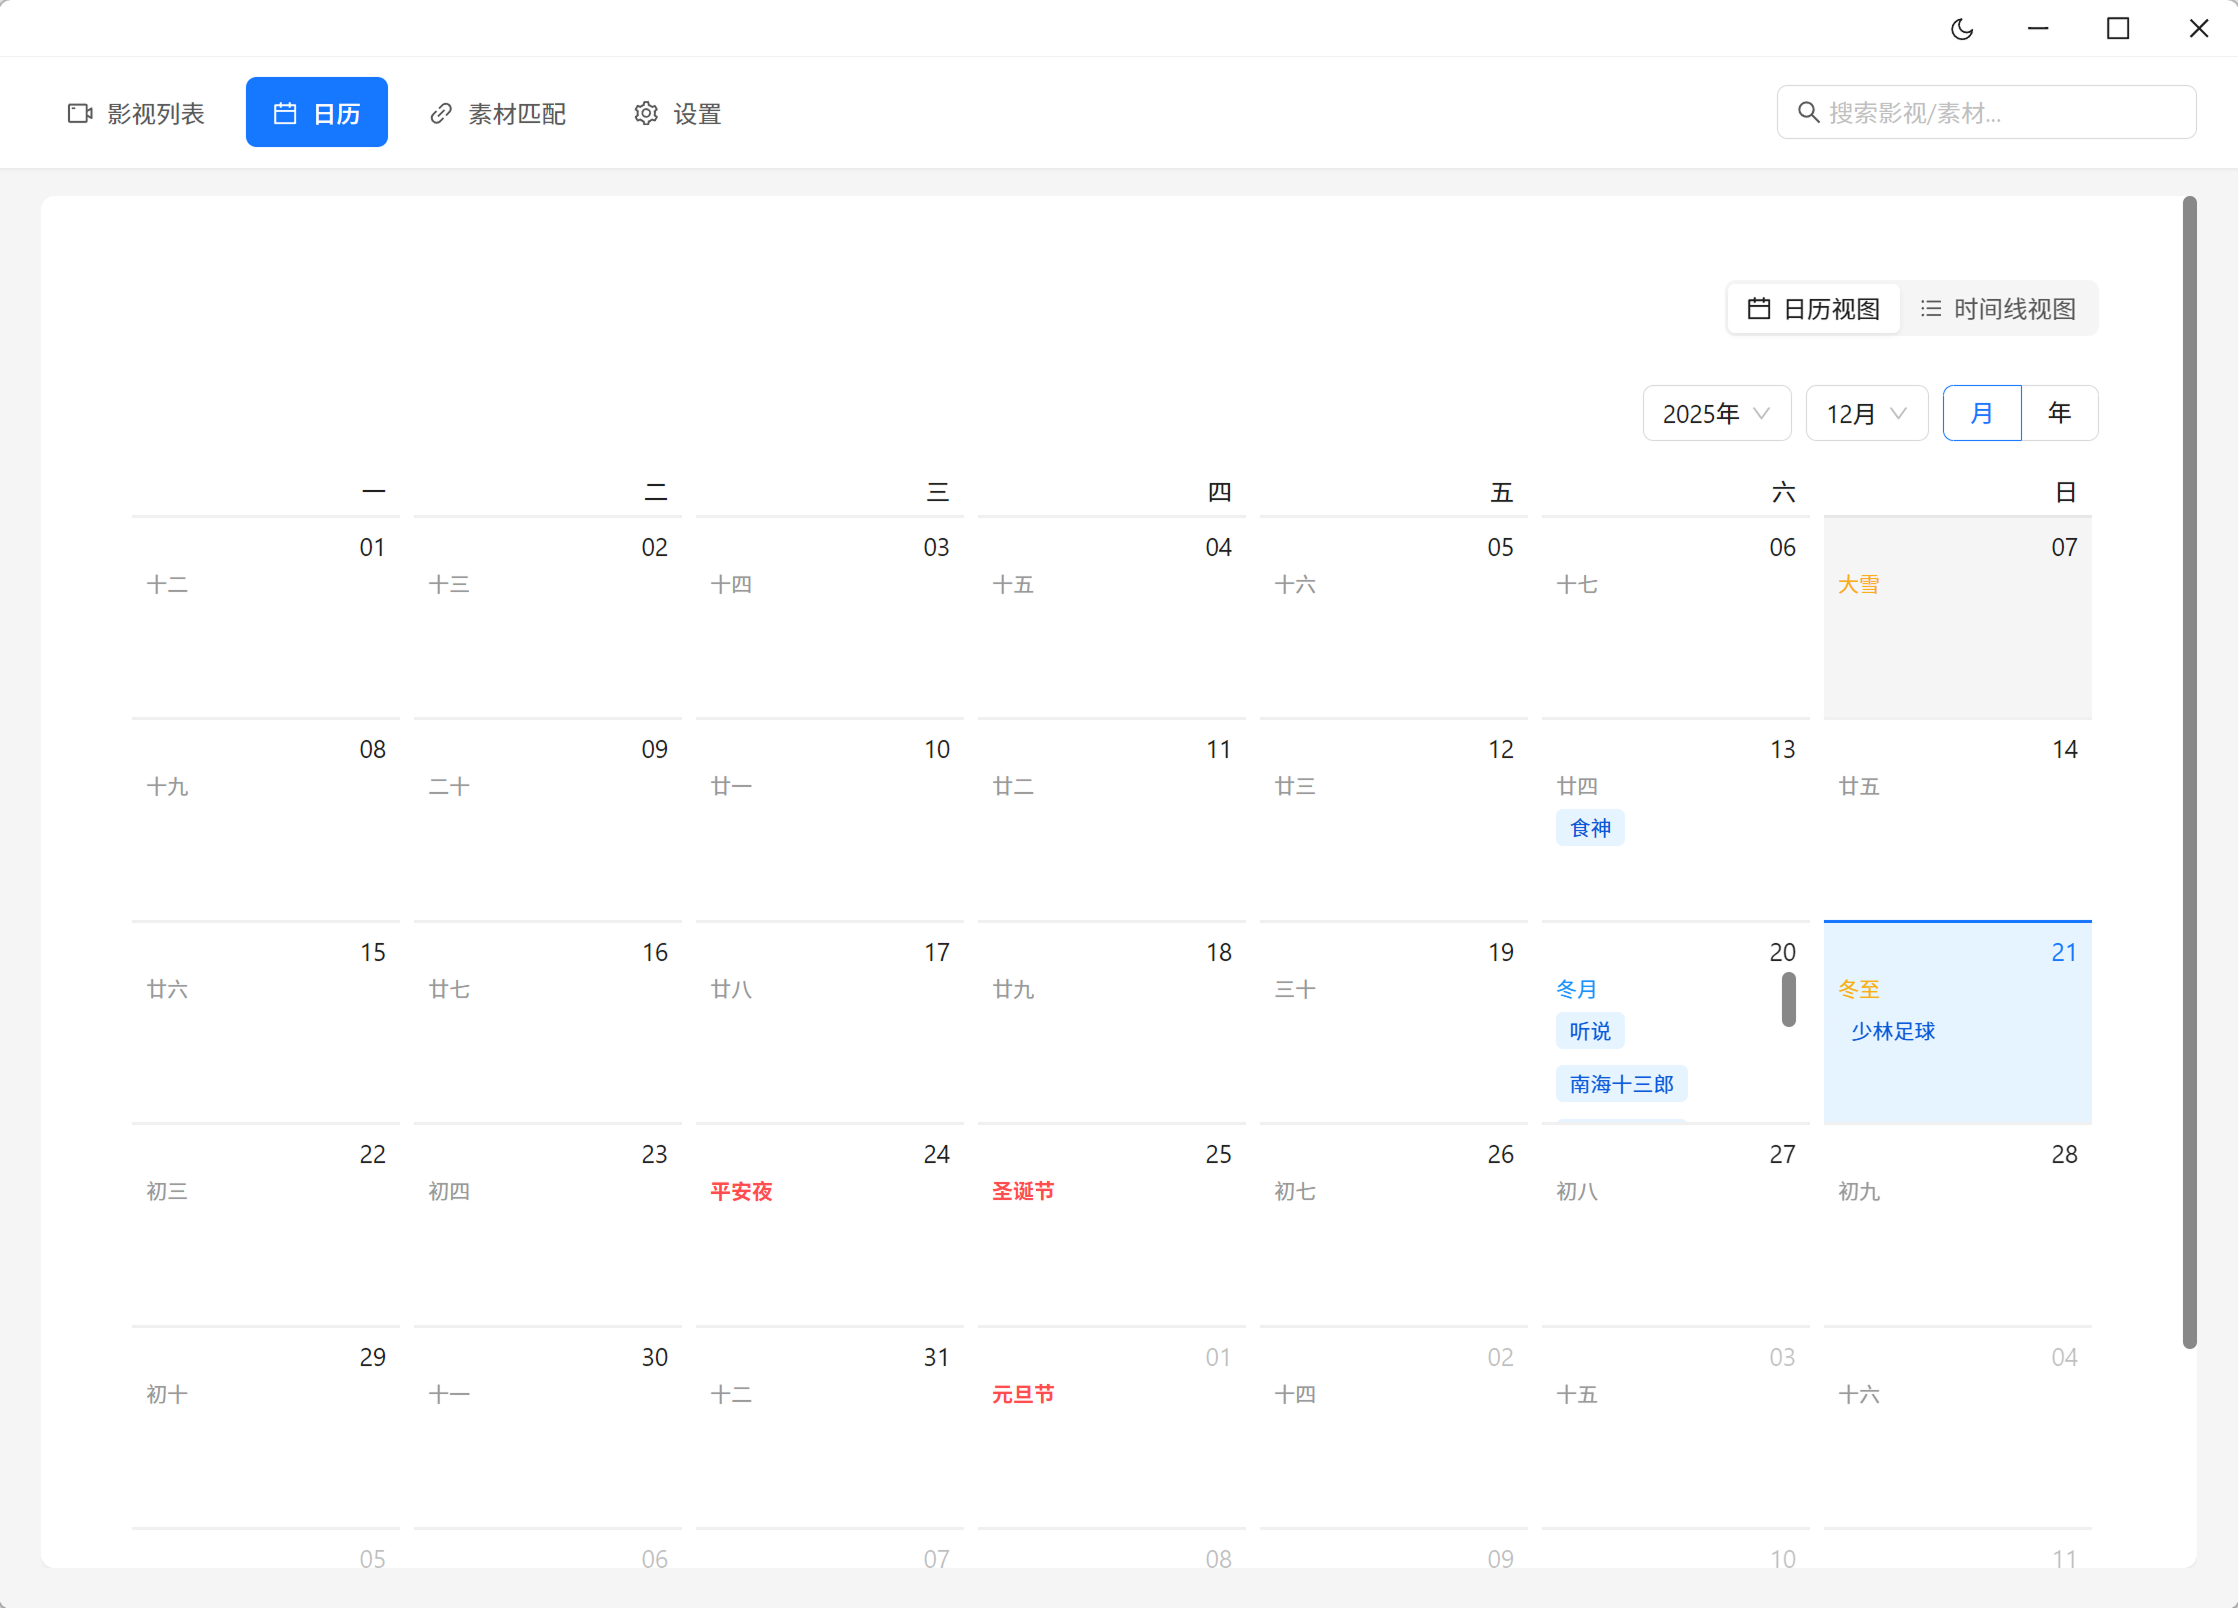Open the 食神 event on the 13th
Screen dimensions: 2238x1608
tap(1590, 828)
